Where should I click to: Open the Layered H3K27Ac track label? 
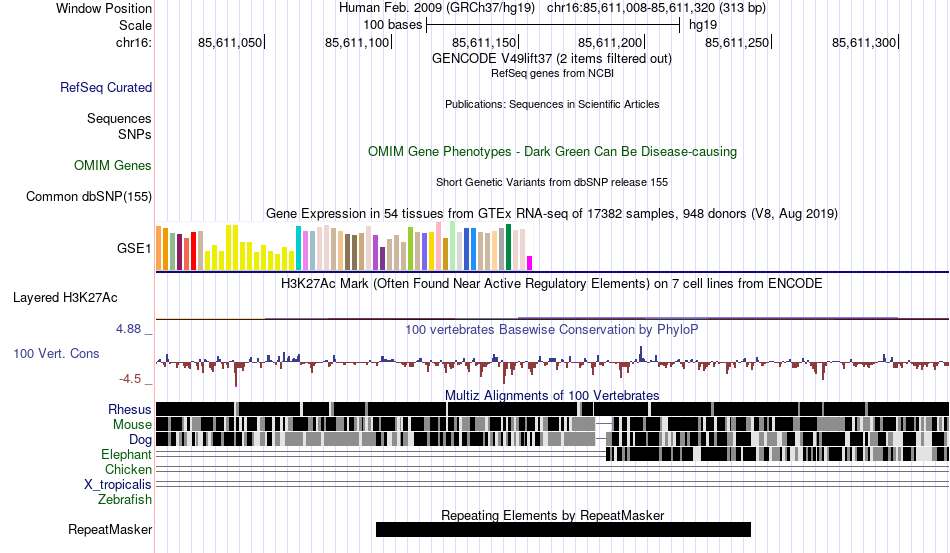[65, 297]
